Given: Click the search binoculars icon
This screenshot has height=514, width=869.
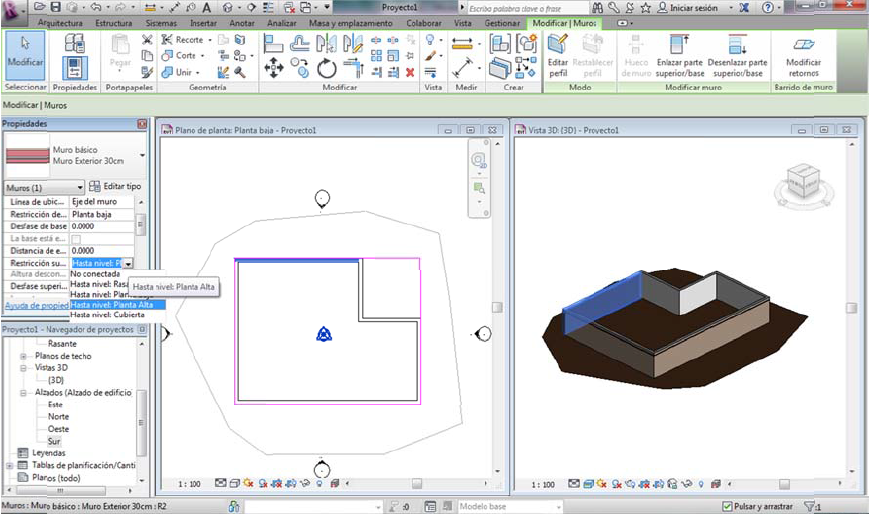Looking at the screenshot, I should [x=597, y=8].
